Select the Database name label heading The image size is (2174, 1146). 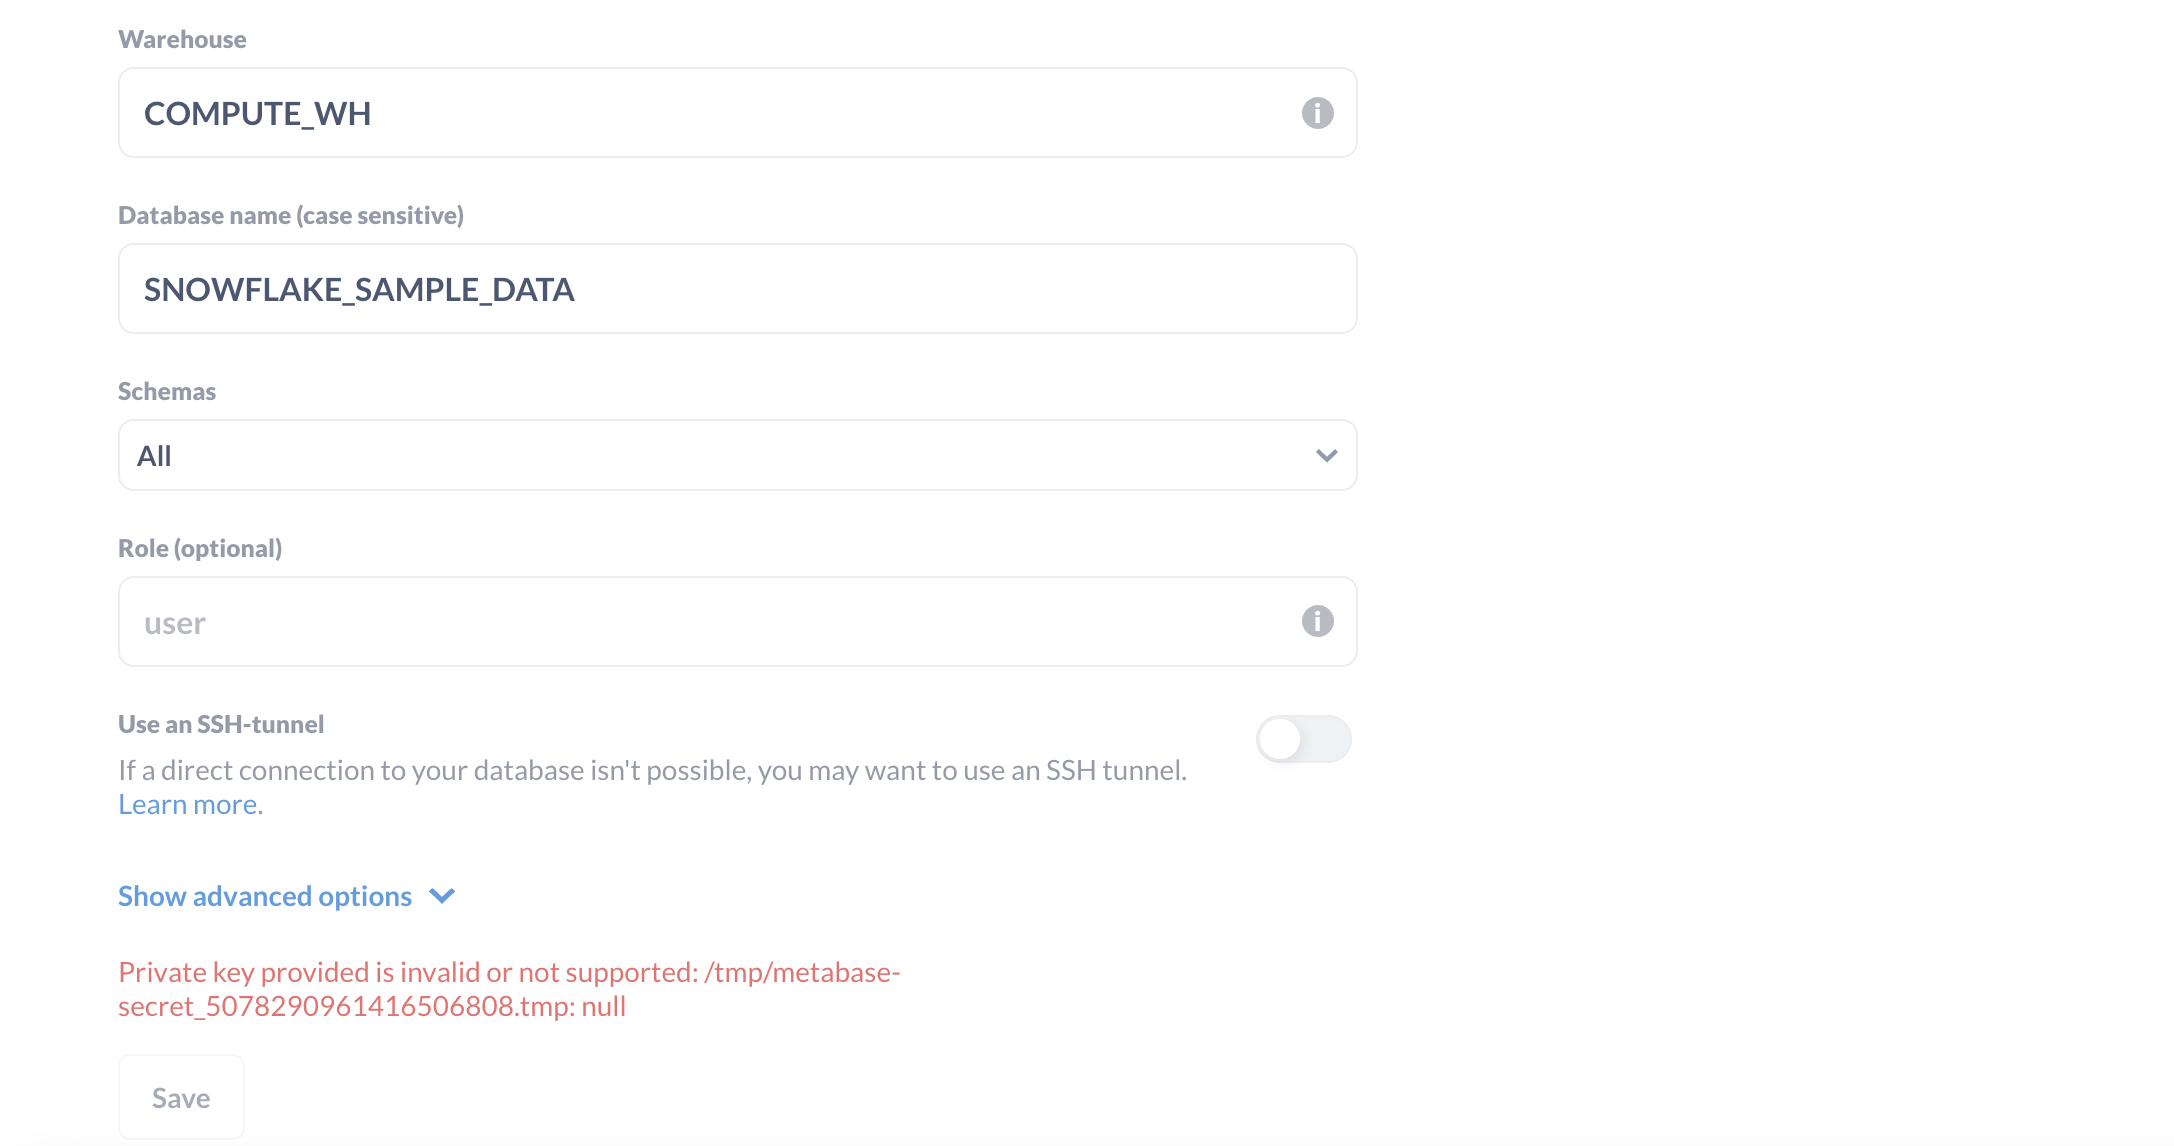pos(291,214)
